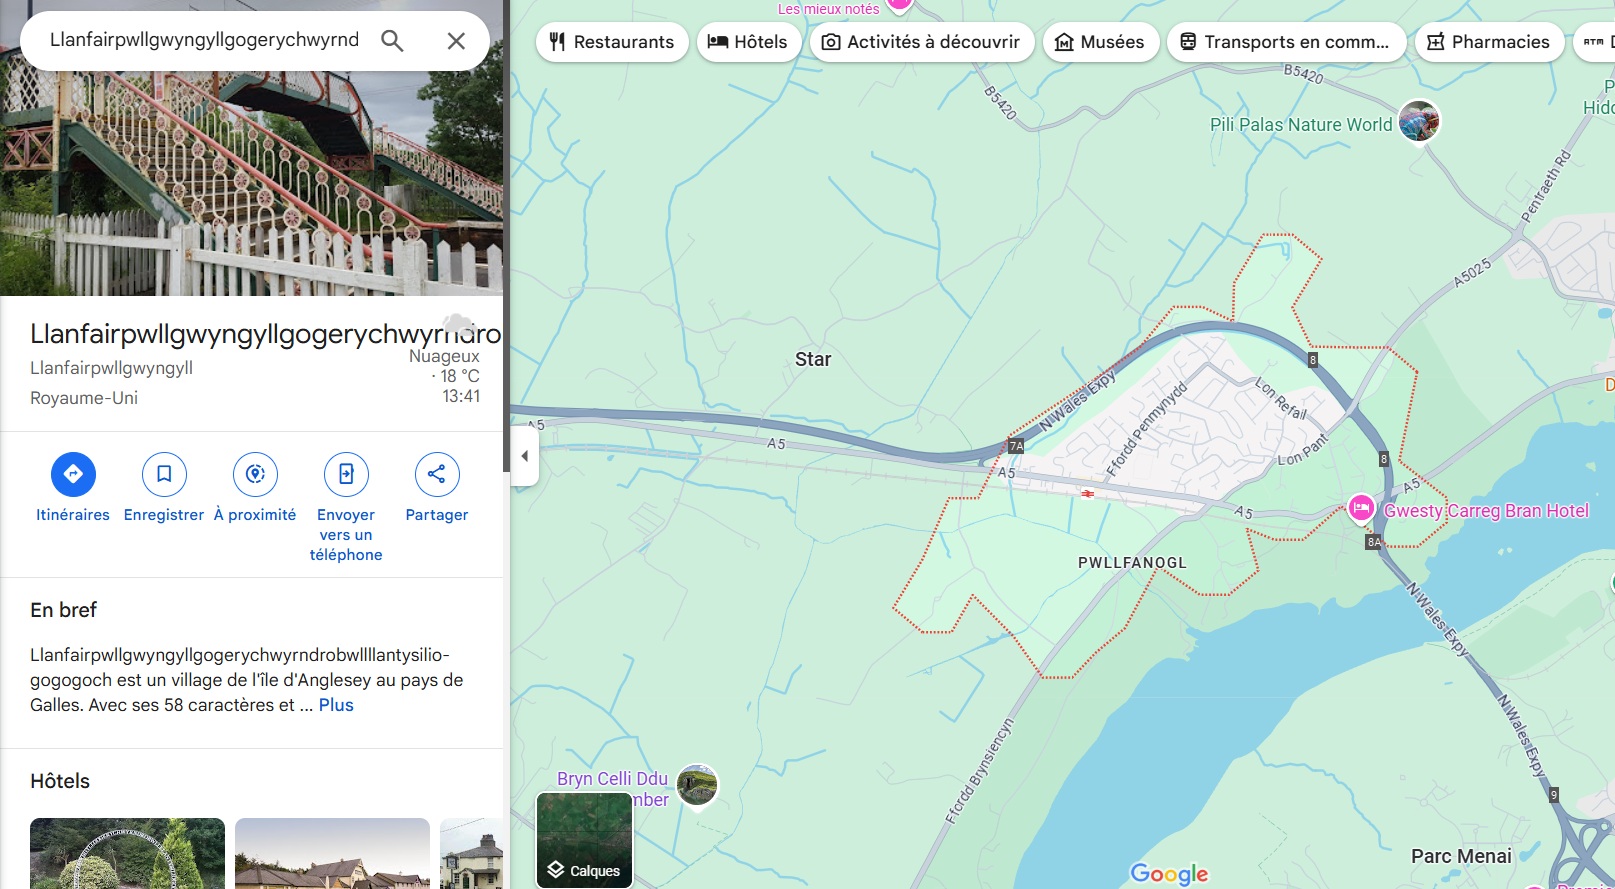This screenshot has width=1615, height=889.
Task: Click the search box text field
Action: click(205, 40)
